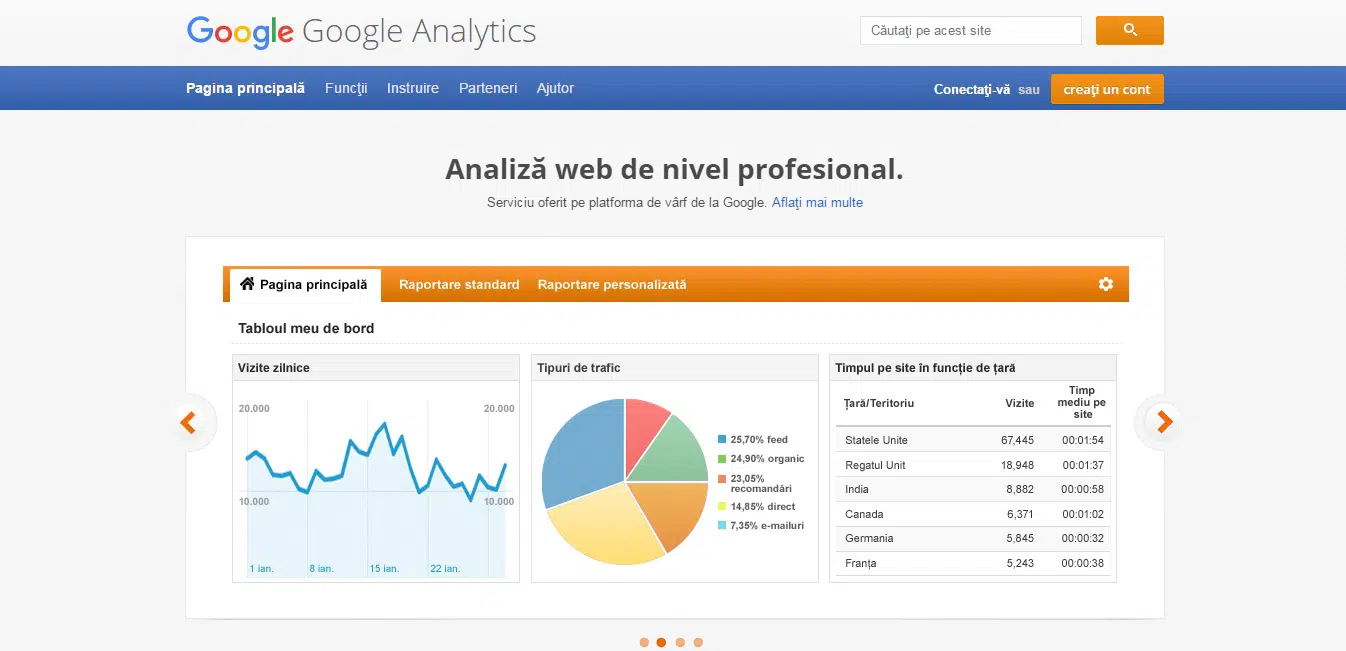The height and width of the screenshot is (651, 1346).
Task: Click the Conectați-vă sign-in link
Action: (x=972, y=89)
